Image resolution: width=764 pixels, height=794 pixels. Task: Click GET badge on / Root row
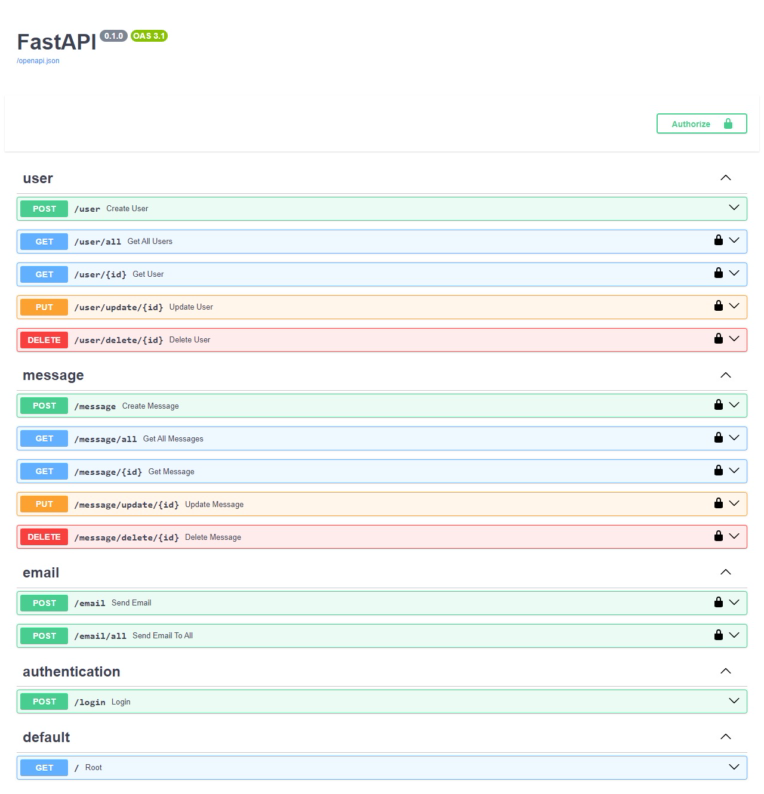[44, 767]
